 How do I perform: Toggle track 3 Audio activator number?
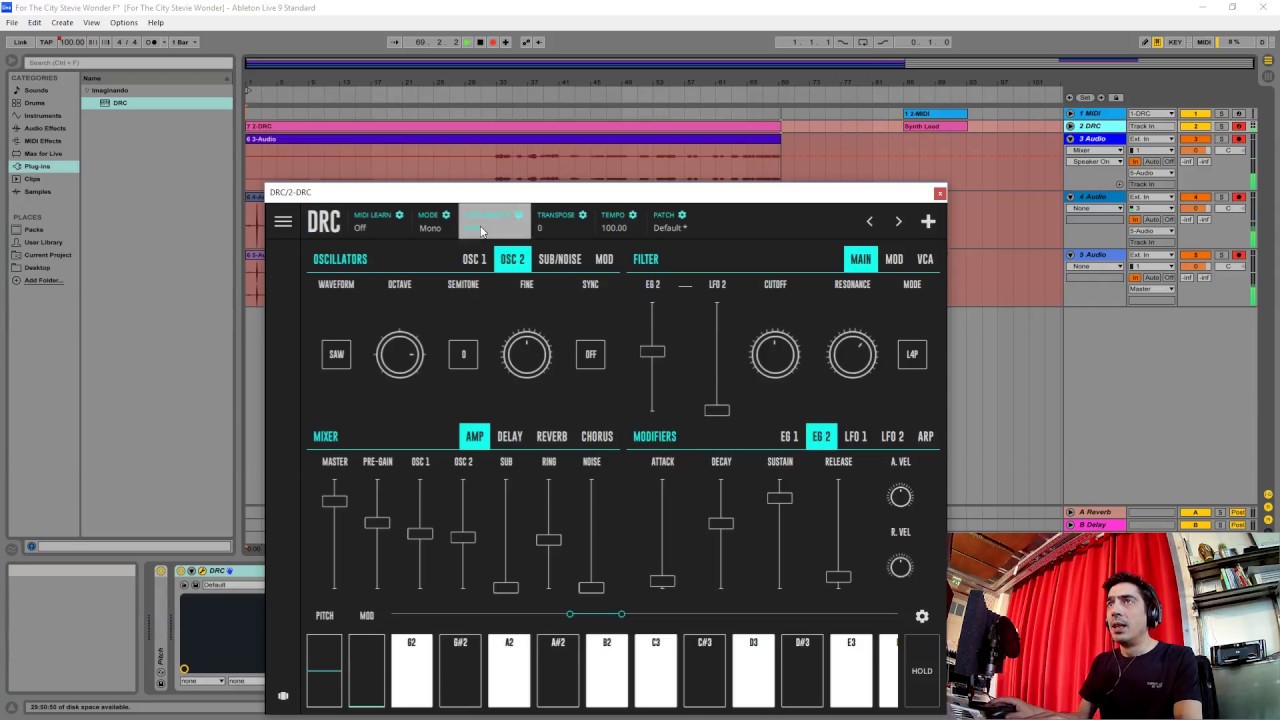[x=1195, y=139]
